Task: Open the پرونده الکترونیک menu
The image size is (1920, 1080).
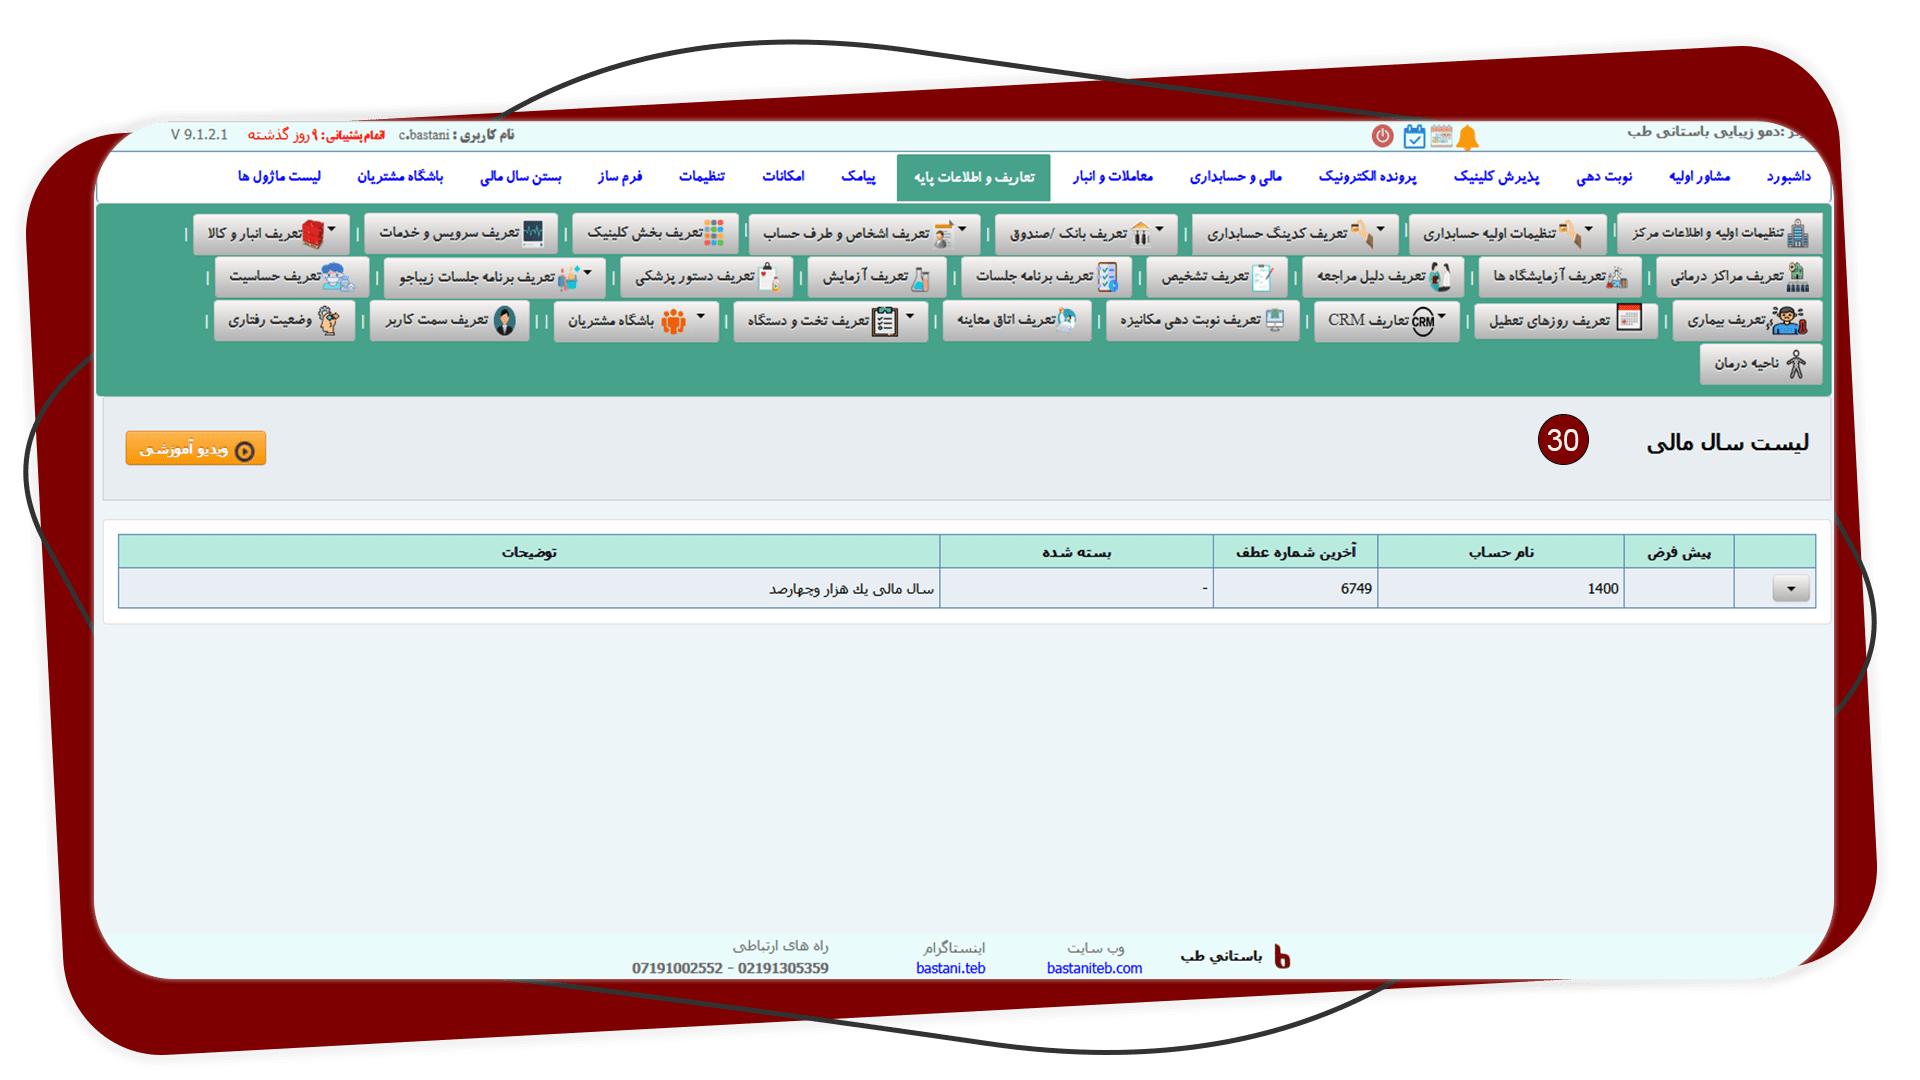Action: (1367, 176)
